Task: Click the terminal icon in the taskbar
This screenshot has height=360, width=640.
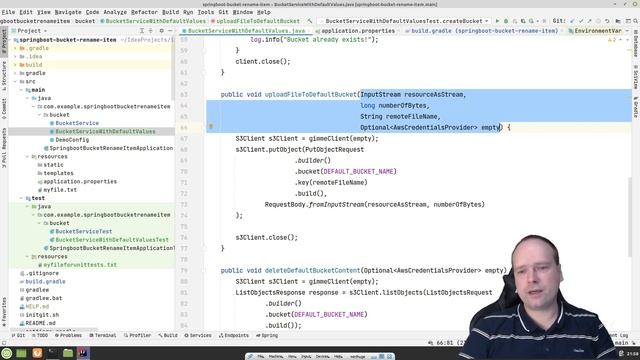Action: pyautogui.click(x=53, y=353)
